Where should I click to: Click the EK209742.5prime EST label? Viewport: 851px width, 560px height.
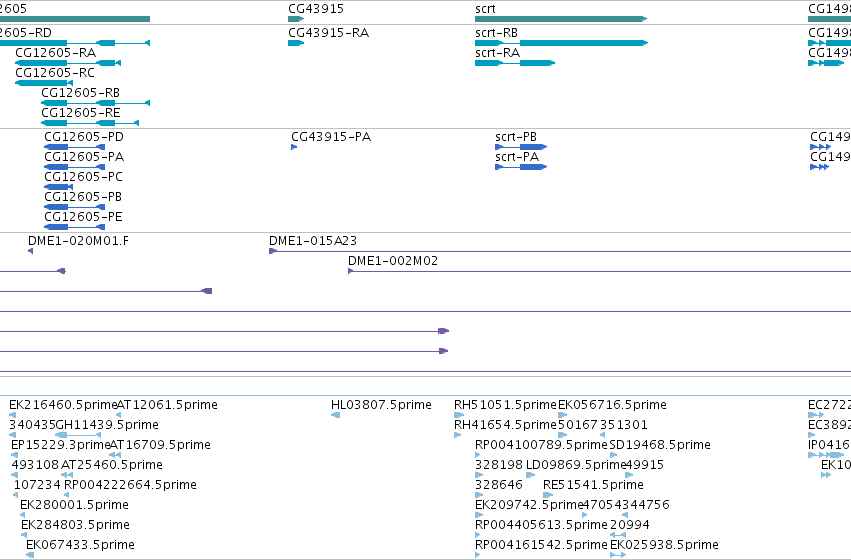point(529,505)
